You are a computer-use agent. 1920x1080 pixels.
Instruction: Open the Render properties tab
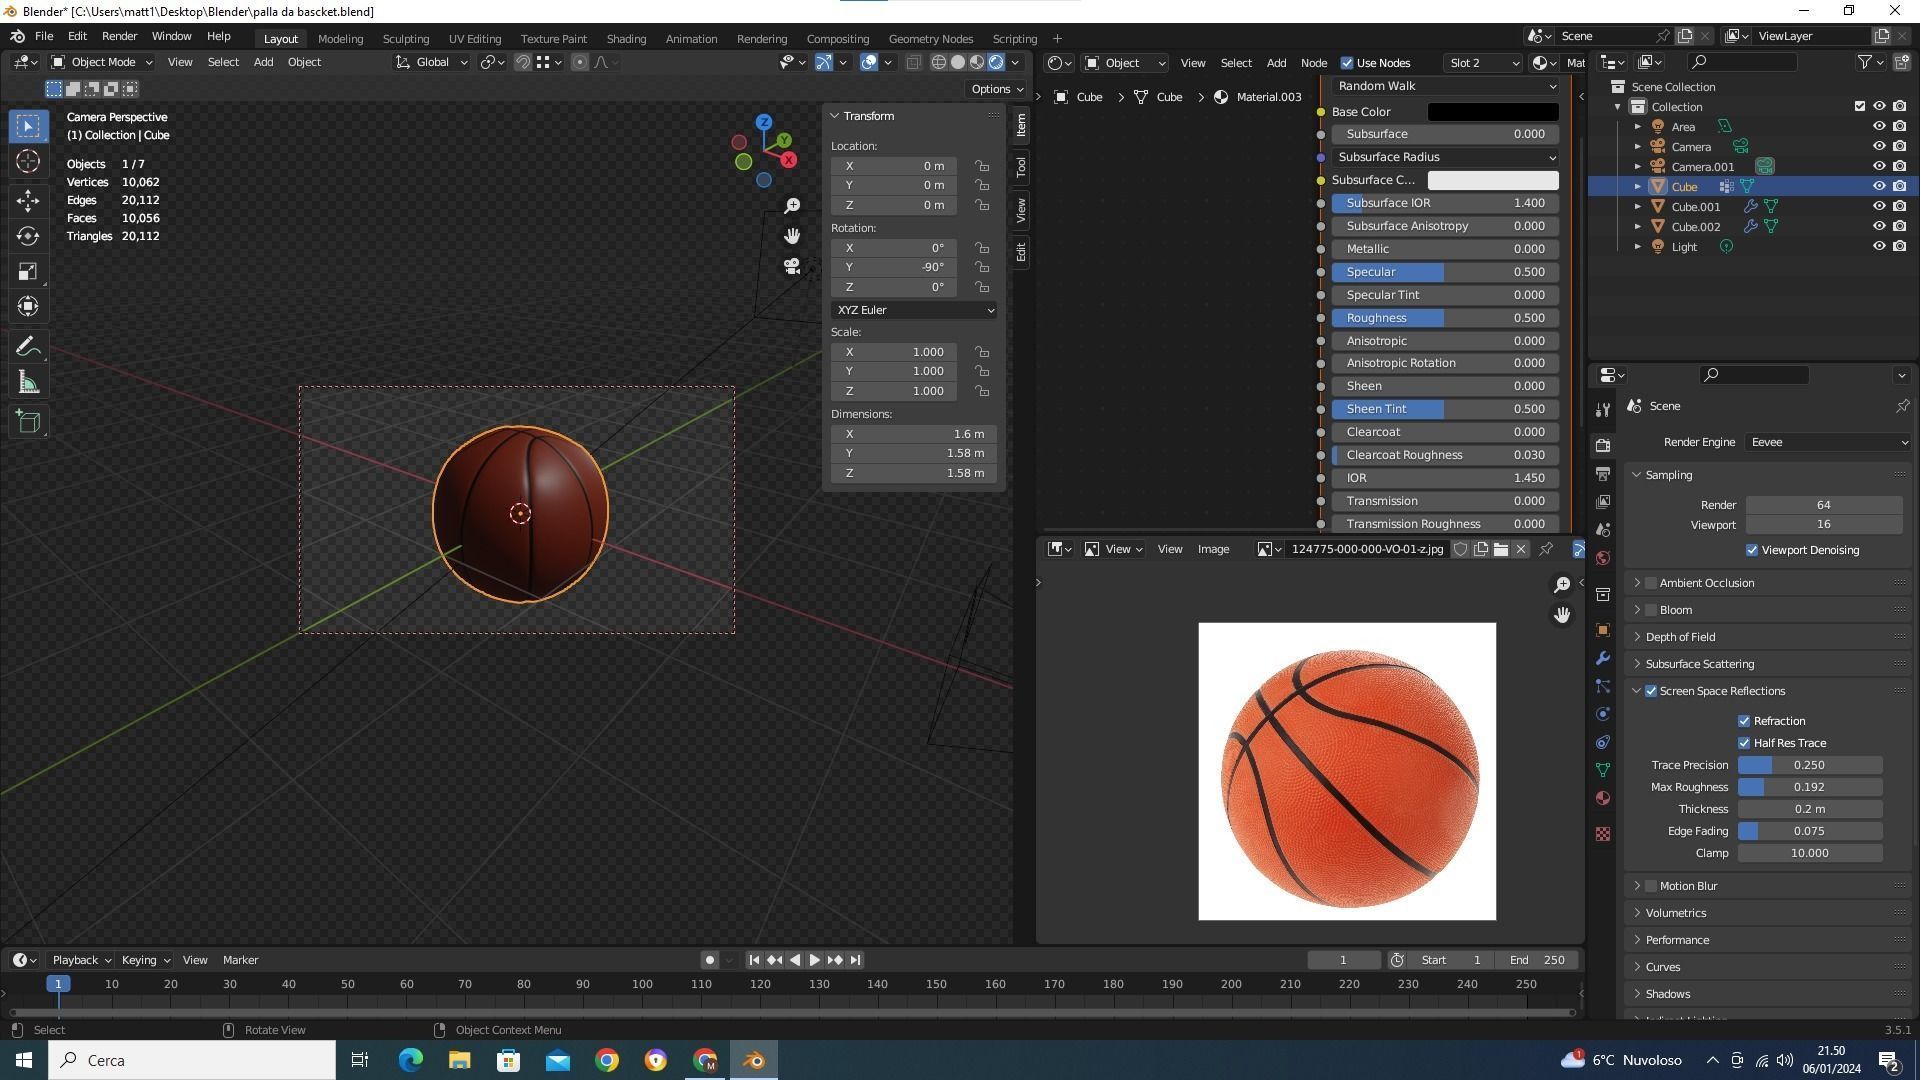pyautogui.click(x=1603, y=445)
